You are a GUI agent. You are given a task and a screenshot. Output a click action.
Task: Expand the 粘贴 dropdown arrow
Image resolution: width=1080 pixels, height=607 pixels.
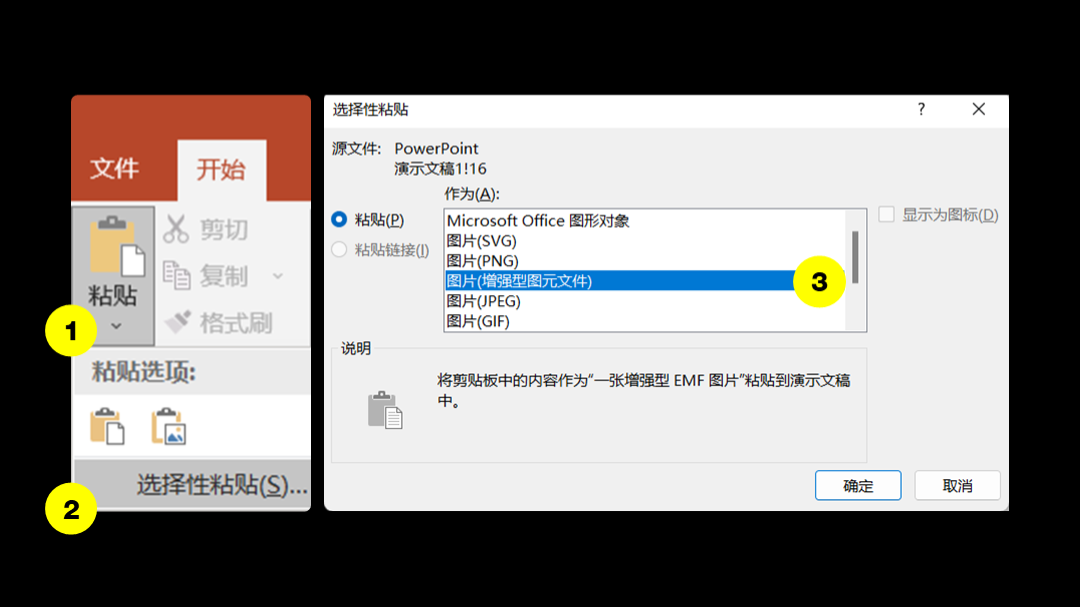pos(116,326)
